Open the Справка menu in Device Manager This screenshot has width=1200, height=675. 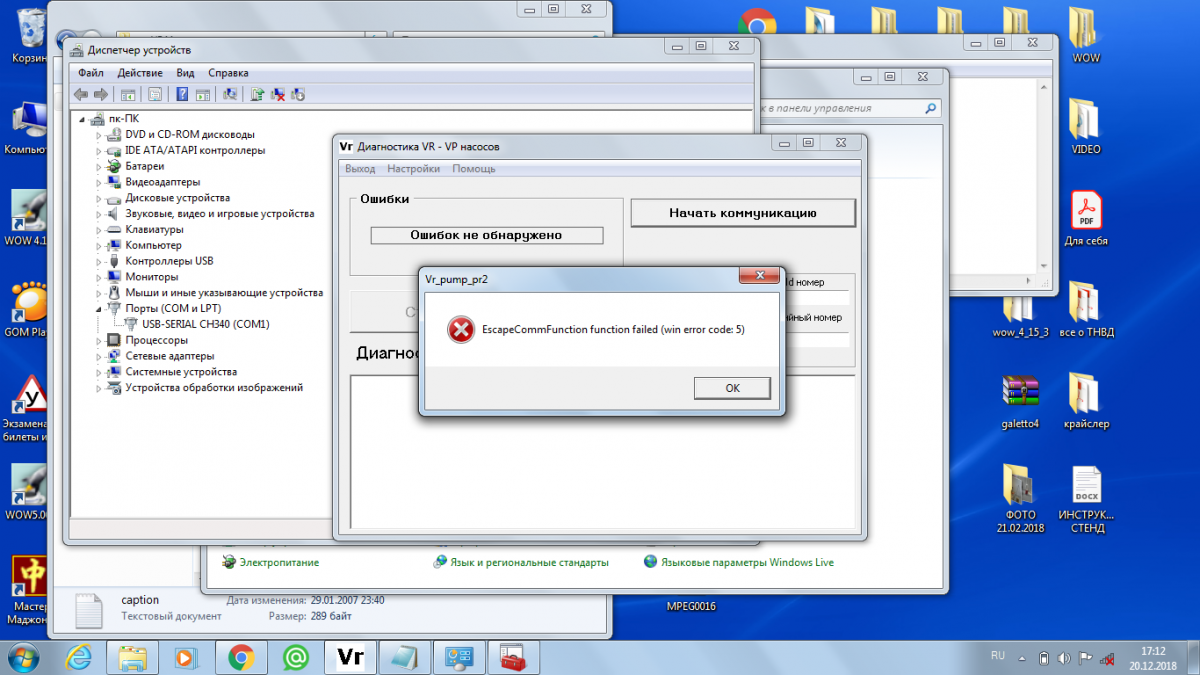[228, 73]
